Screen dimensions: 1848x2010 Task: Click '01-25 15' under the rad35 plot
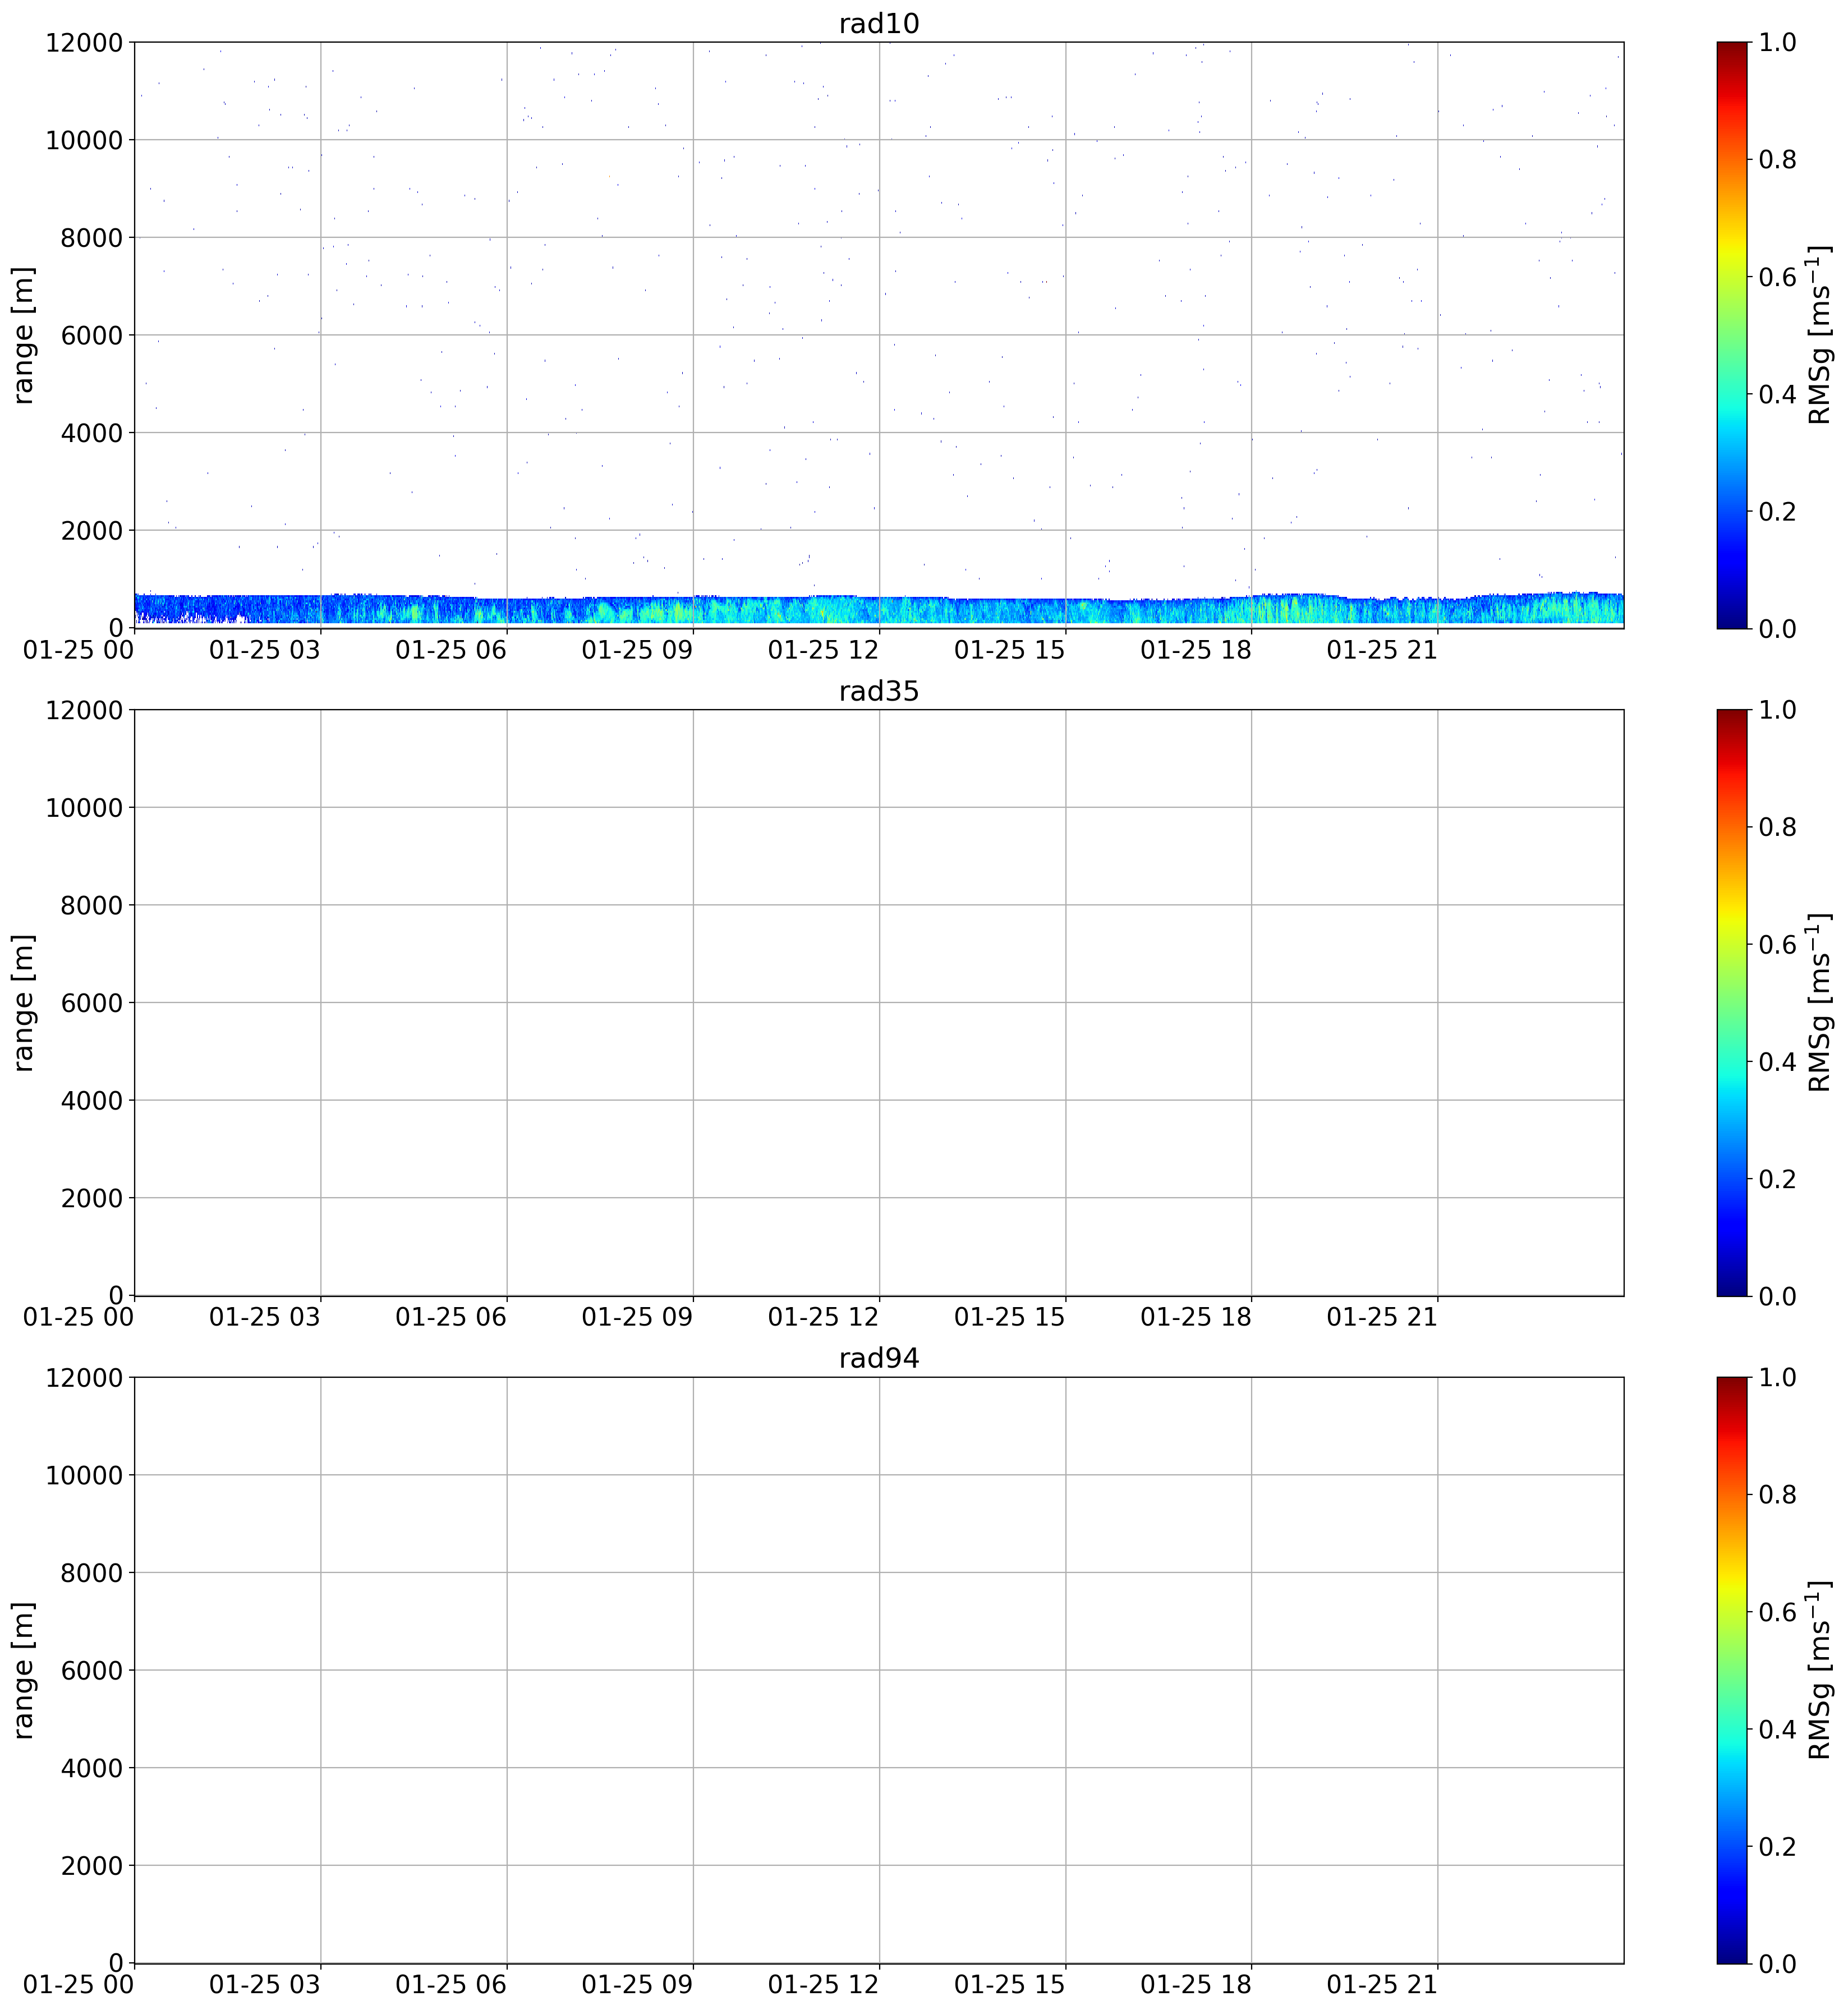(1009, 1318)
